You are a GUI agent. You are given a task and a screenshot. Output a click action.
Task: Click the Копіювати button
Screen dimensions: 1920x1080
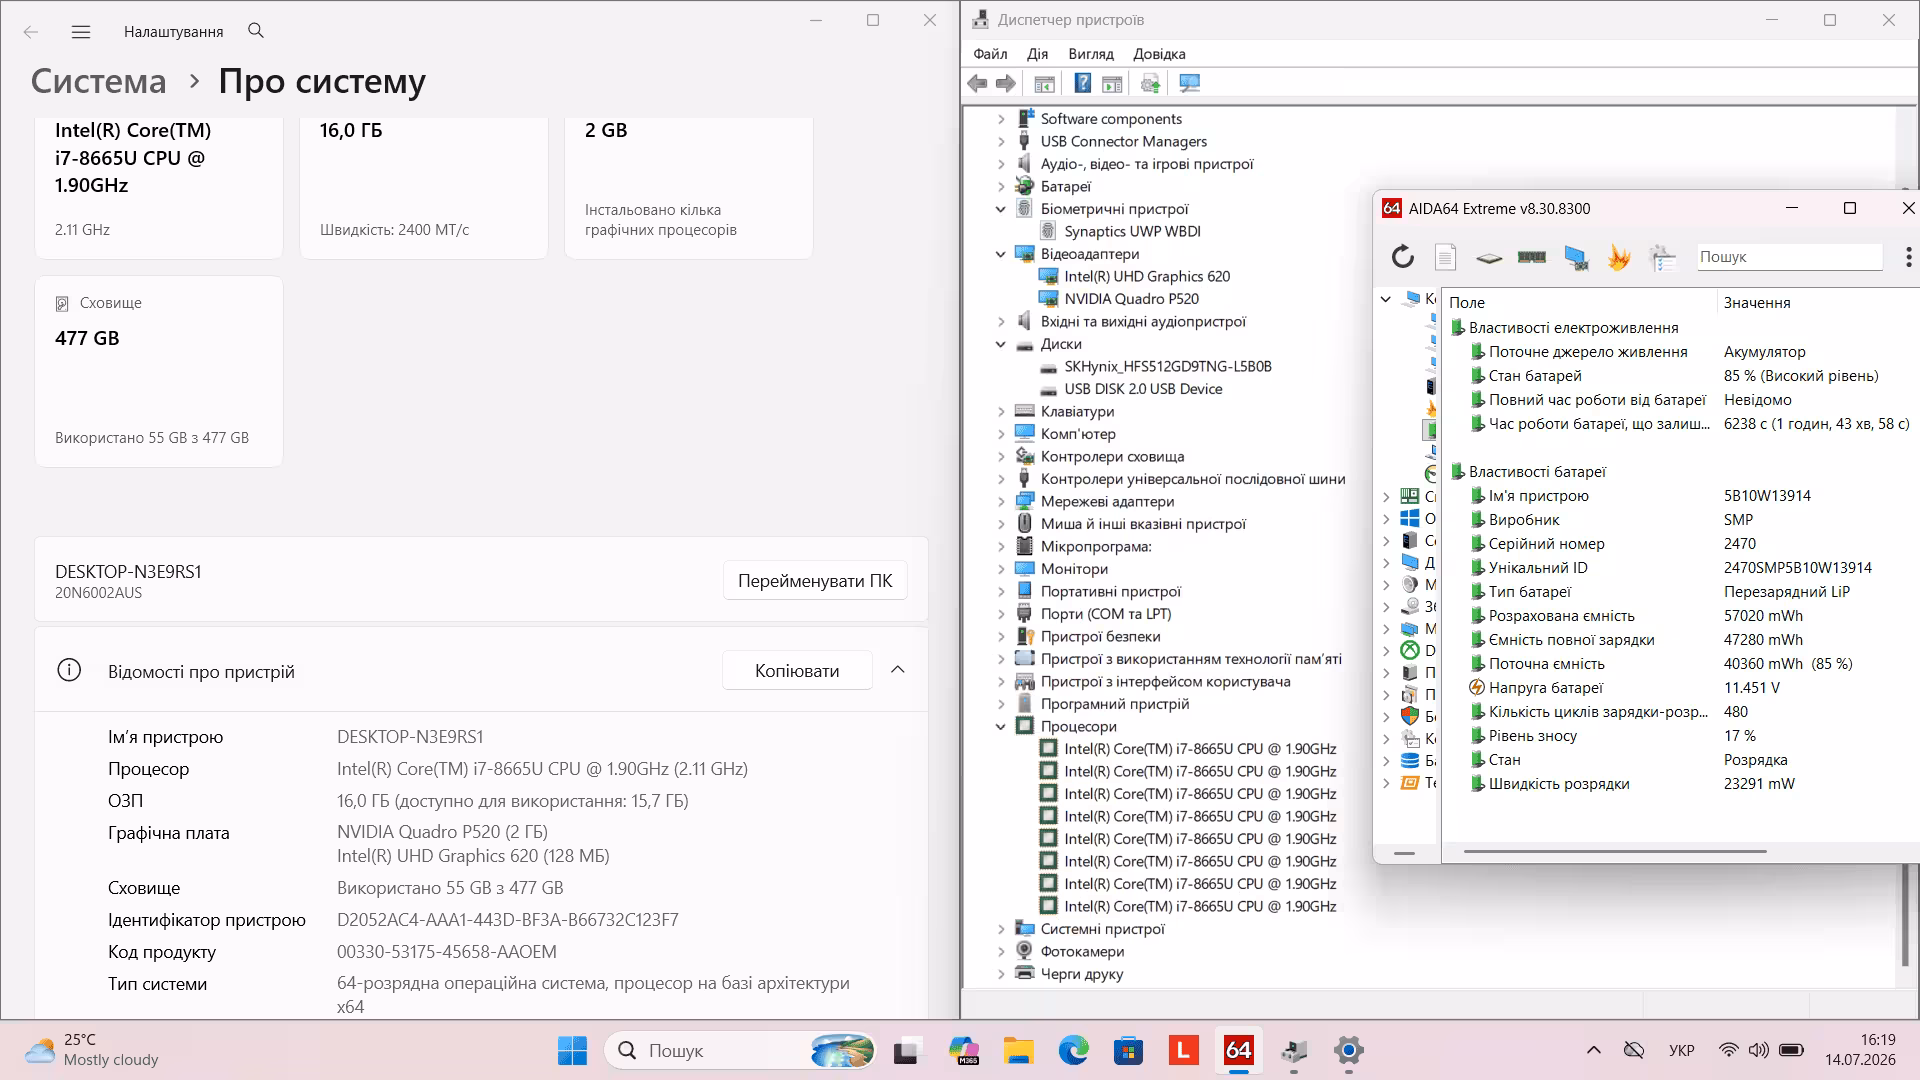[797, 671]
